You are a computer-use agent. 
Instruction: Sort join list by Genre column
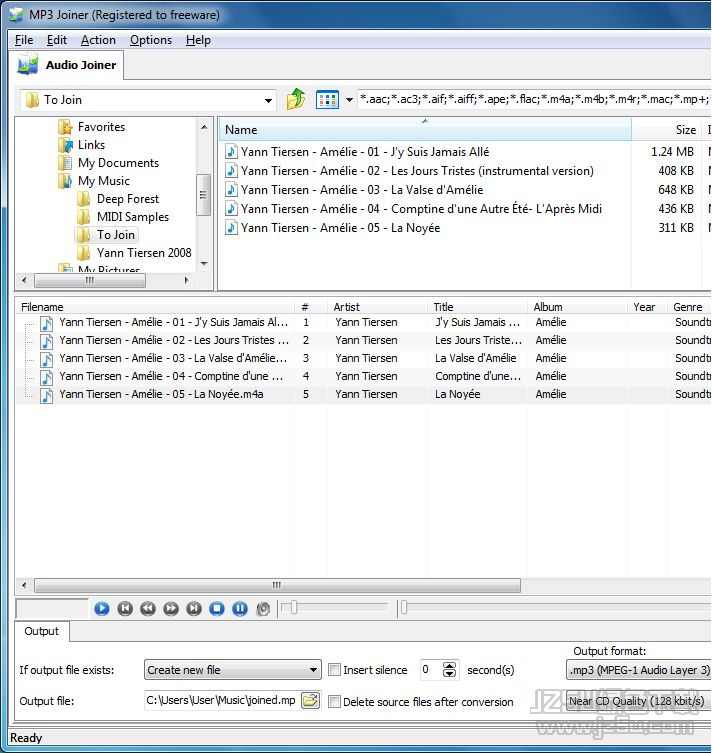coord(689,307)
